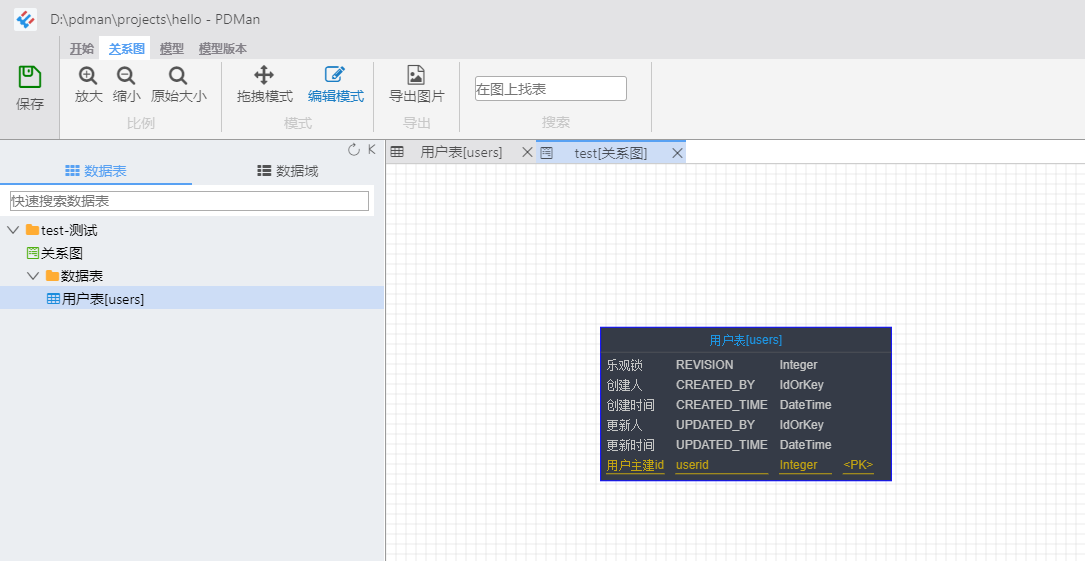Click the 用户主建id label in the entity
The height and width of the screenshot is (561, 1085).
(635, 465)
